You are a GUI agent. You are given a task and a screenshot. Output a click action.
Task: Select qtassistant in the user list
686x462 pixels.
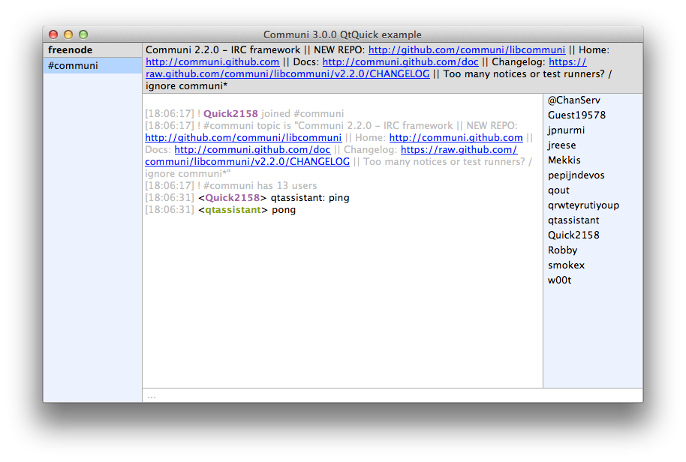tap(574, 220)
